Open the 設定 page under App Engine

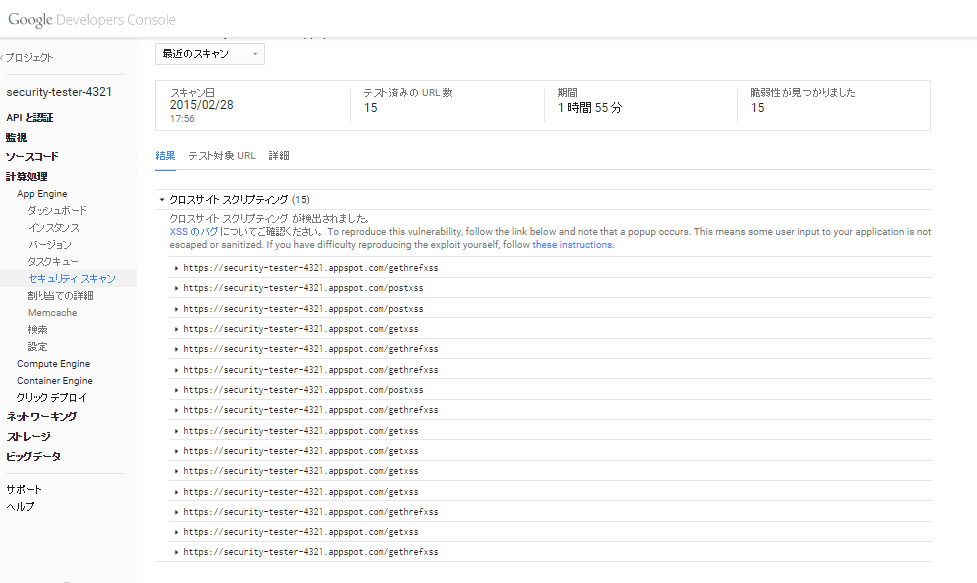(x=37, y=346)
